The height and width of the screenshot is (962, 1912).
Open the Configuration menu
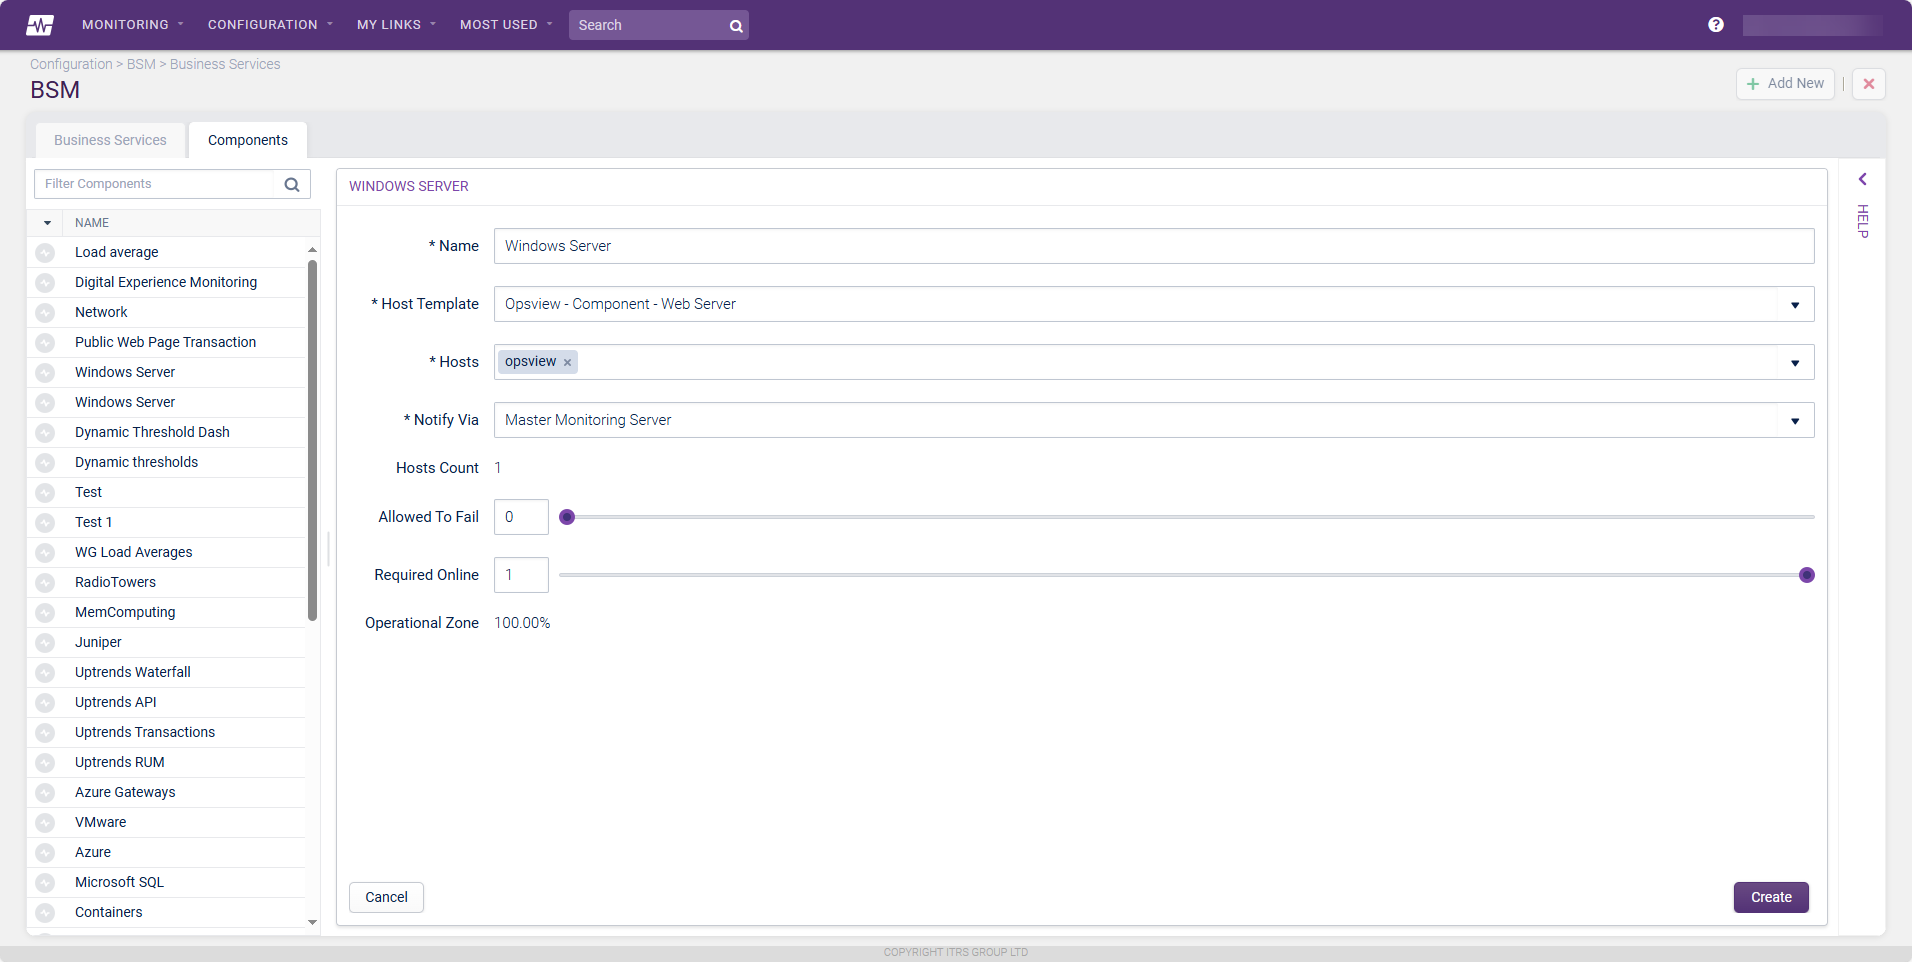tap(269, 25)
